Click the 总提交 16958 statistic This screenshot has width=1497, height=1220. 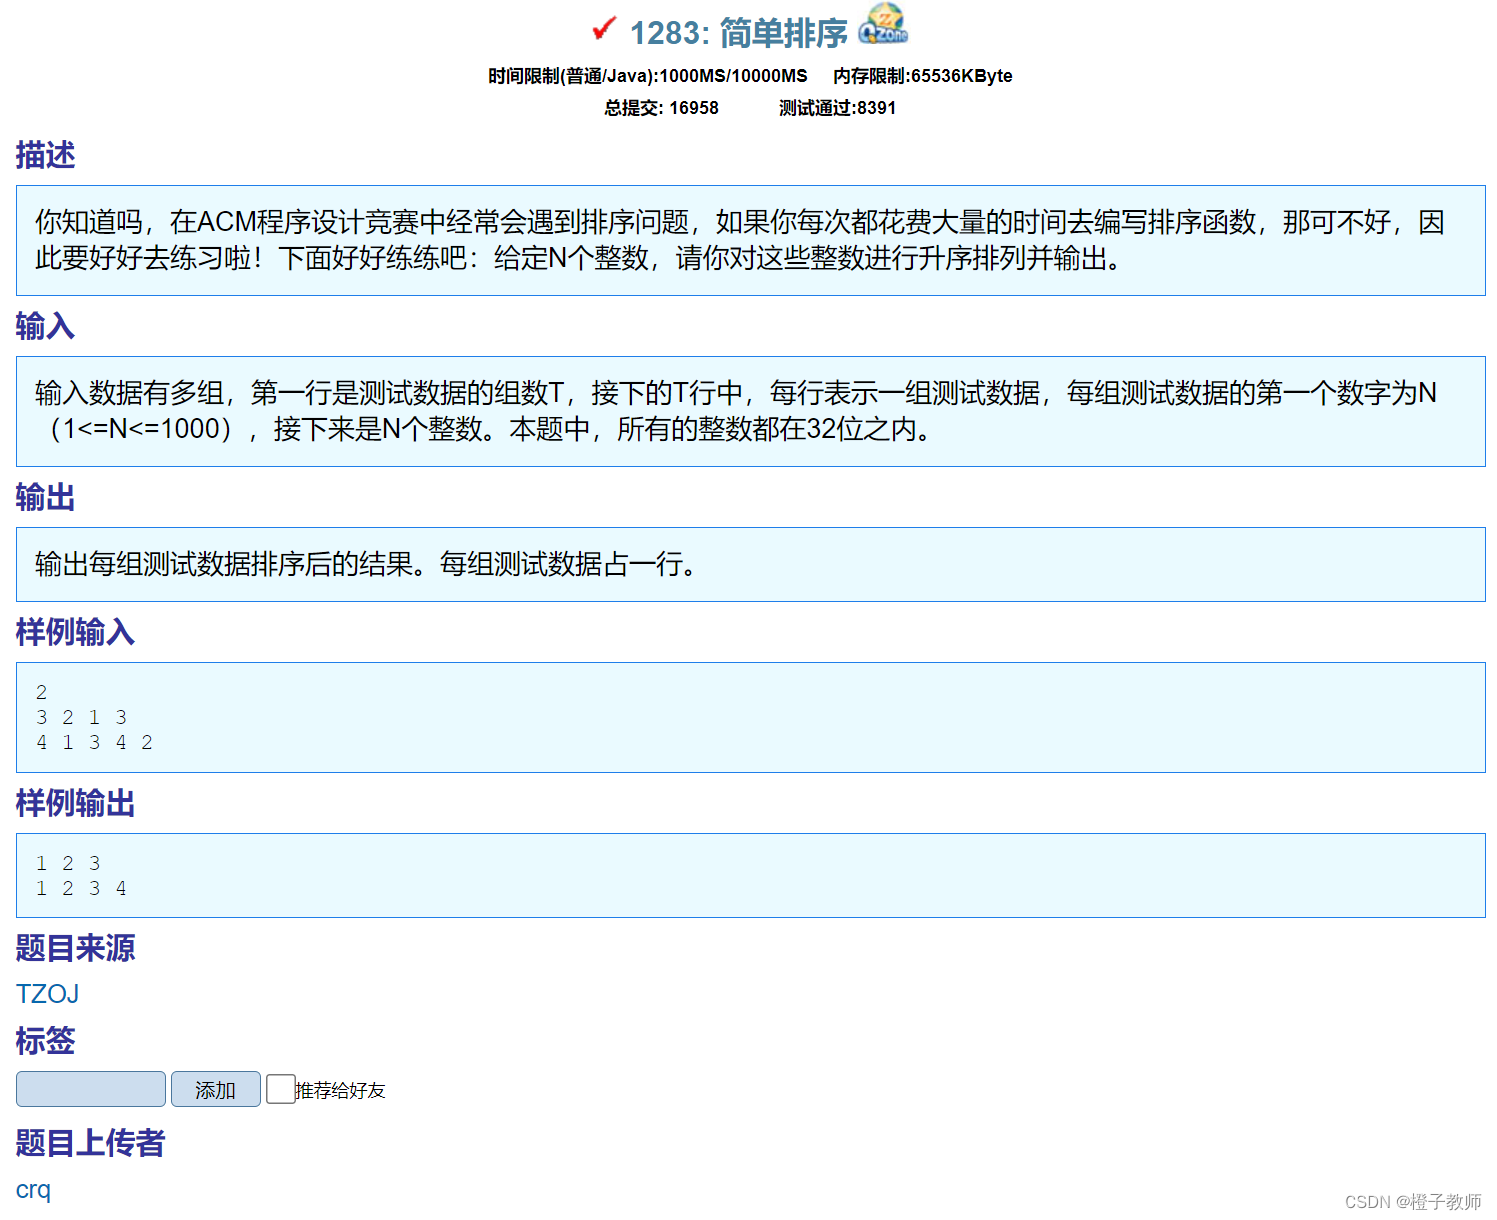point(661,108)
